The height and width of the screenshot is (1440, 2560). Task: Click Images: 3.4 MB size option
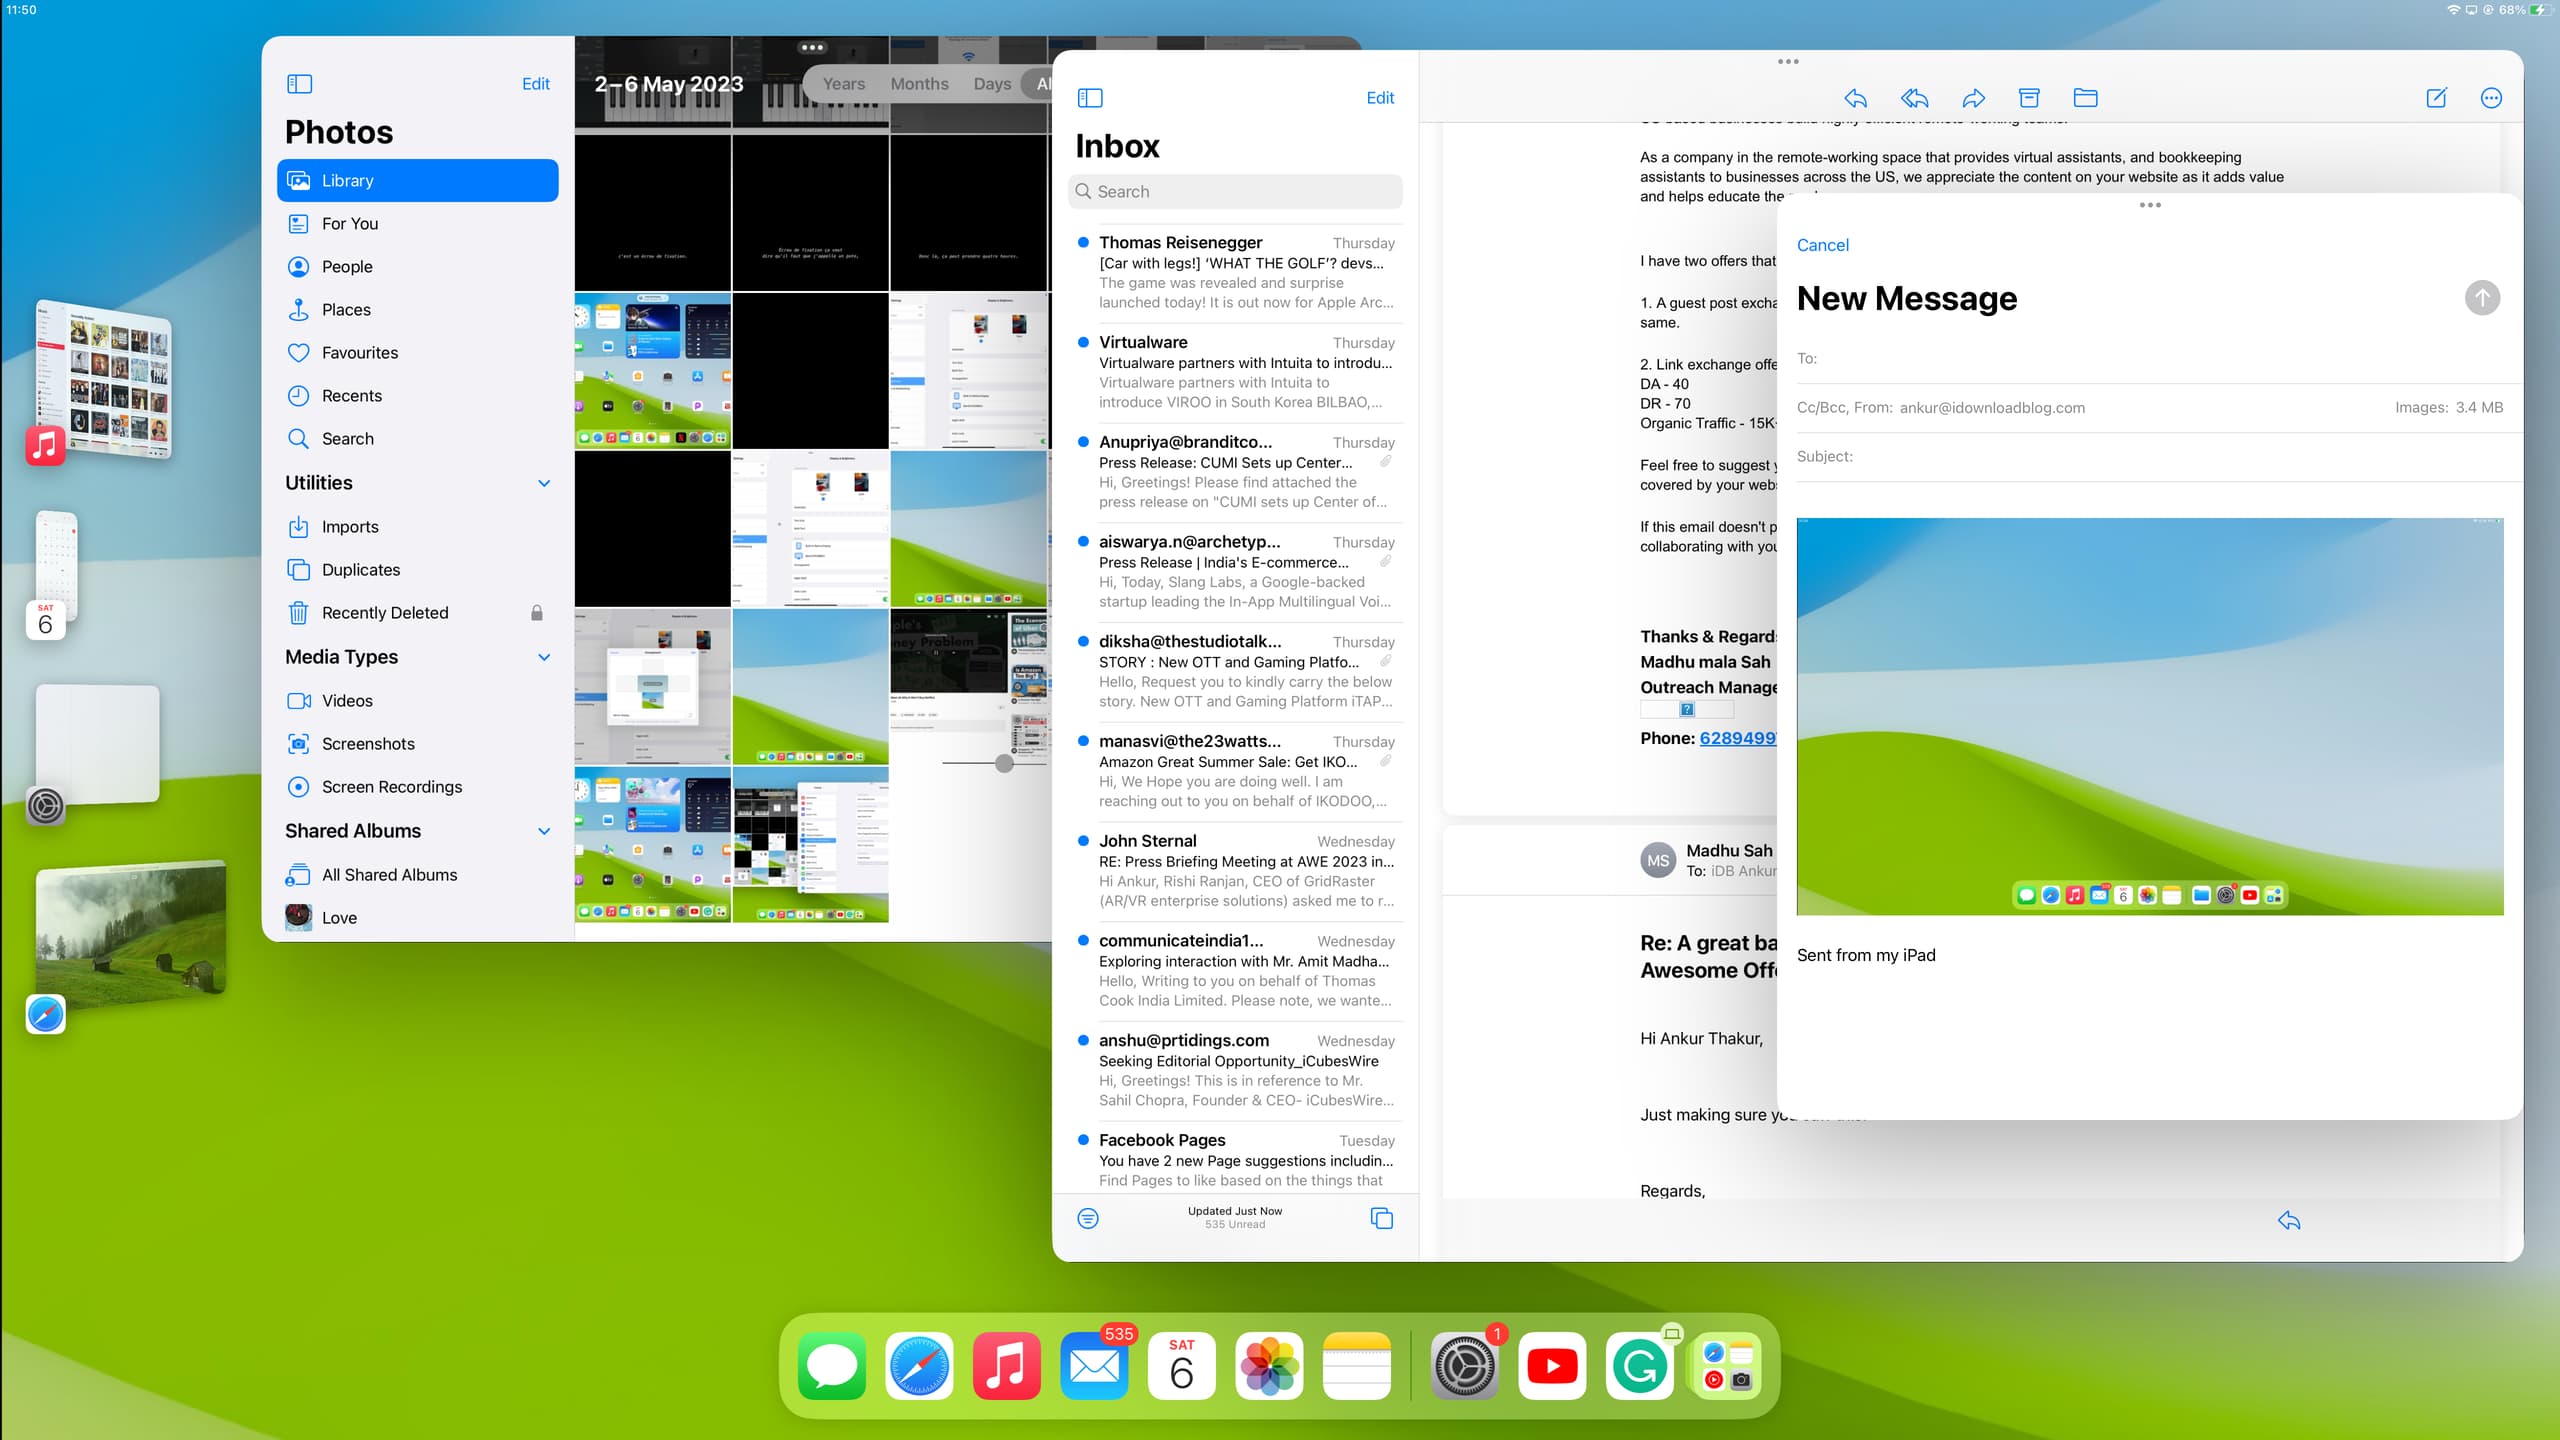[2448, 407]
